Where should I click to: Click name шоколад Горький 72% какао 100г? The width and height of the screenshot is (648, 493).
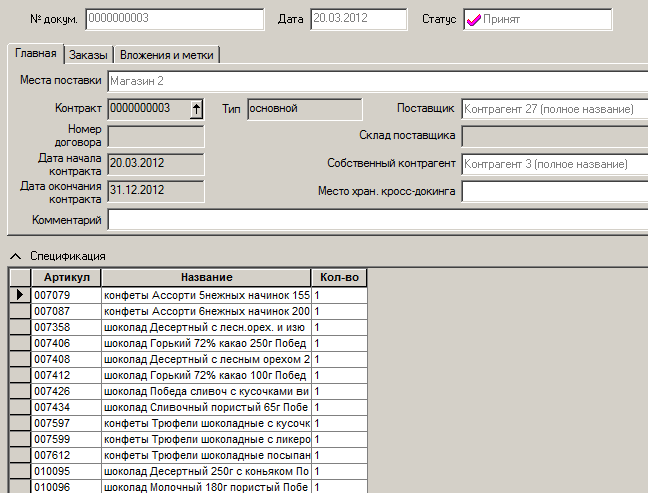click(x=206, y=375)
